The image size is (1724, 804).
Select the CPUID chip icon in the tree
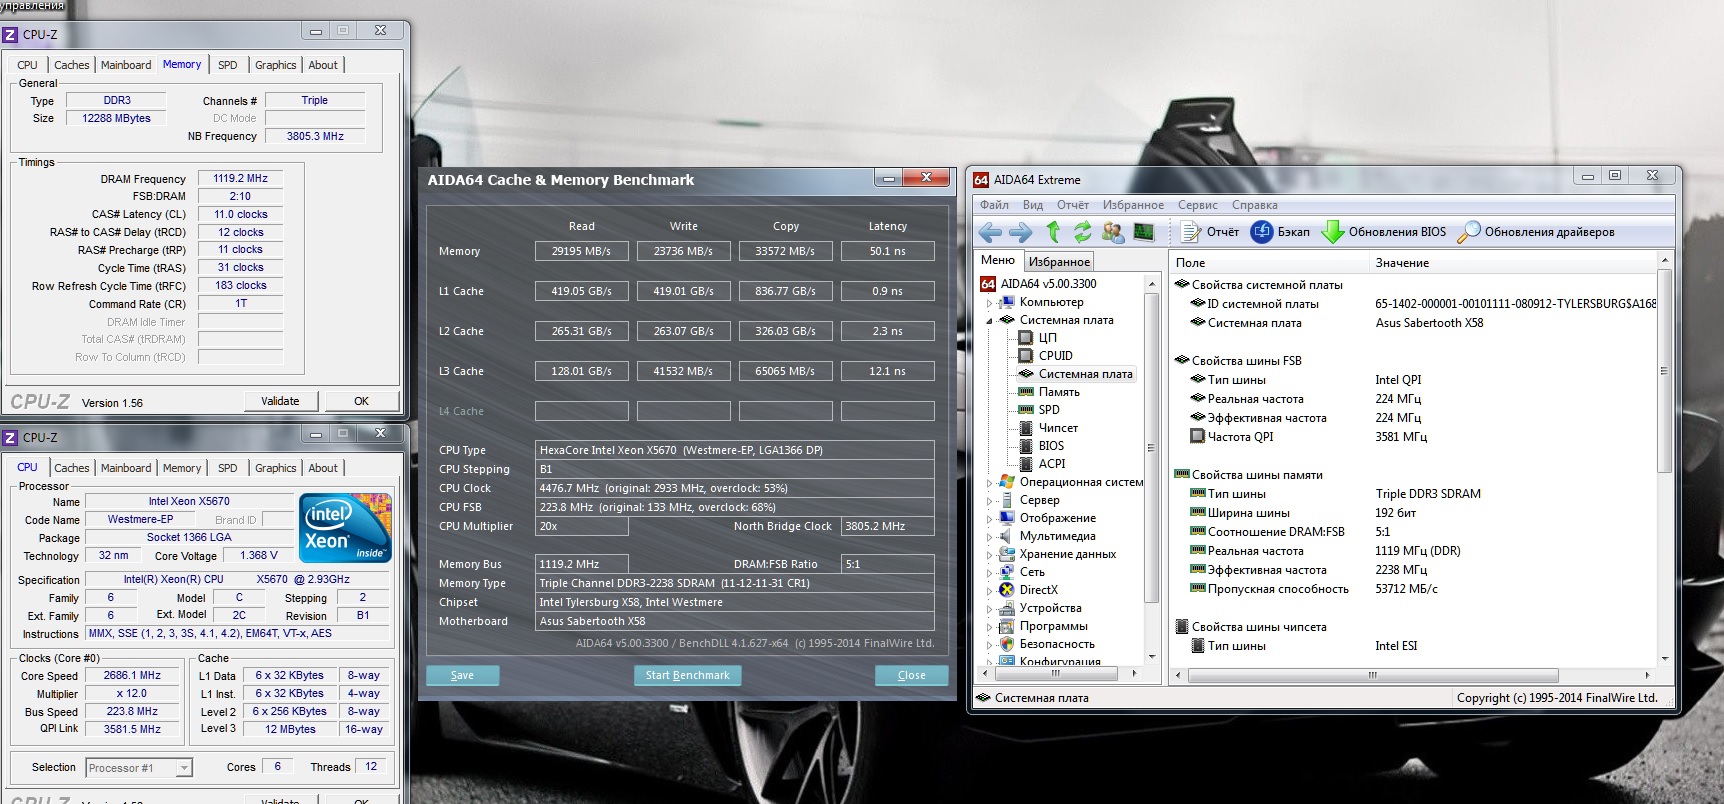(1025, 356)
